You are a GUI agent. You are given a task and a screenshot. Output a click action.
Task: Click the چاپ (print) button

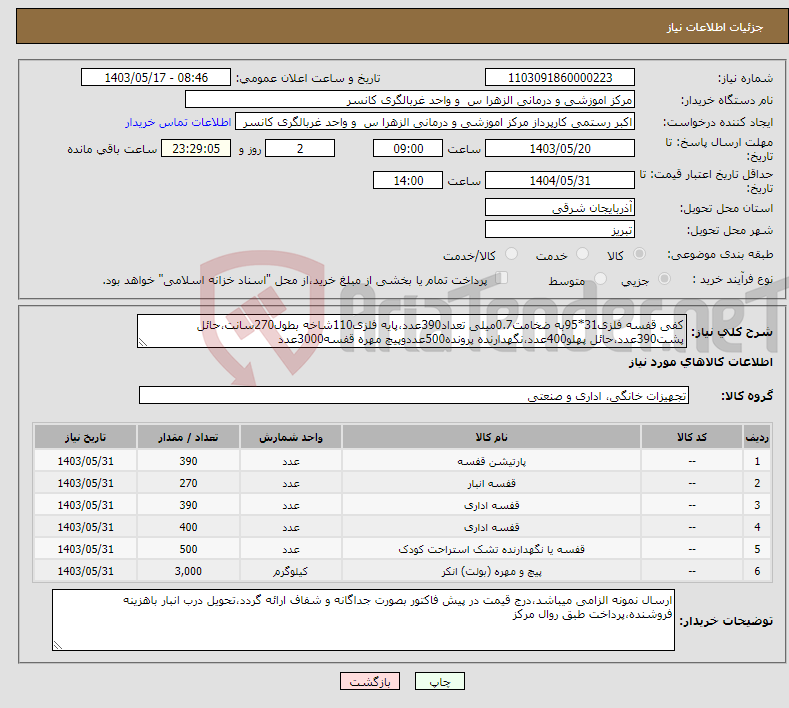(x=439, y=681)
